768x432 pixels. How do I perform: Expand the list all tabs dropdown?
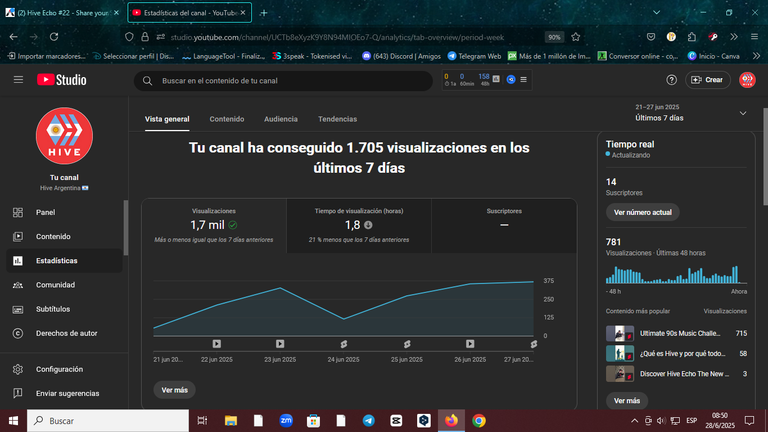coord(656,13)
